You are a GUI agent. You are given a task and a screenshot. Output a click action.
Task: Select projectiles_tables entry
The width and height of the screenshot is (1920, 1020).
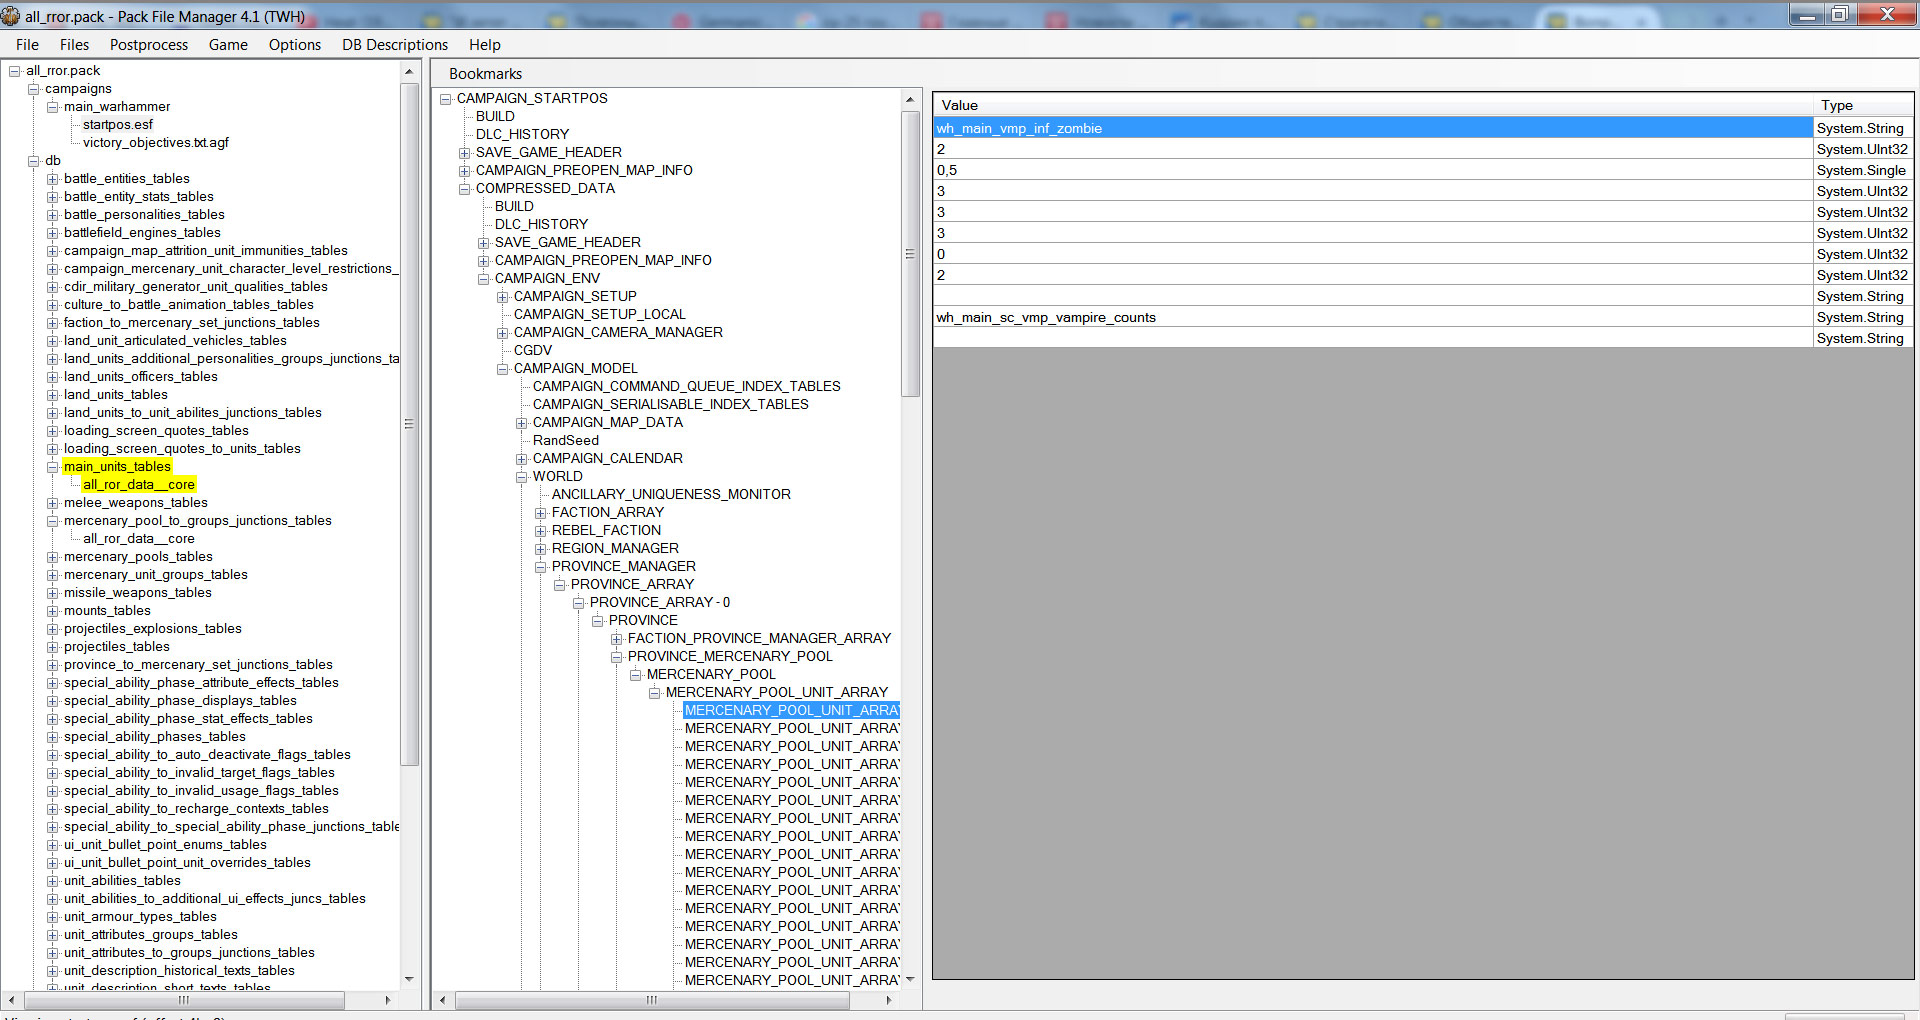pos(117,647)
